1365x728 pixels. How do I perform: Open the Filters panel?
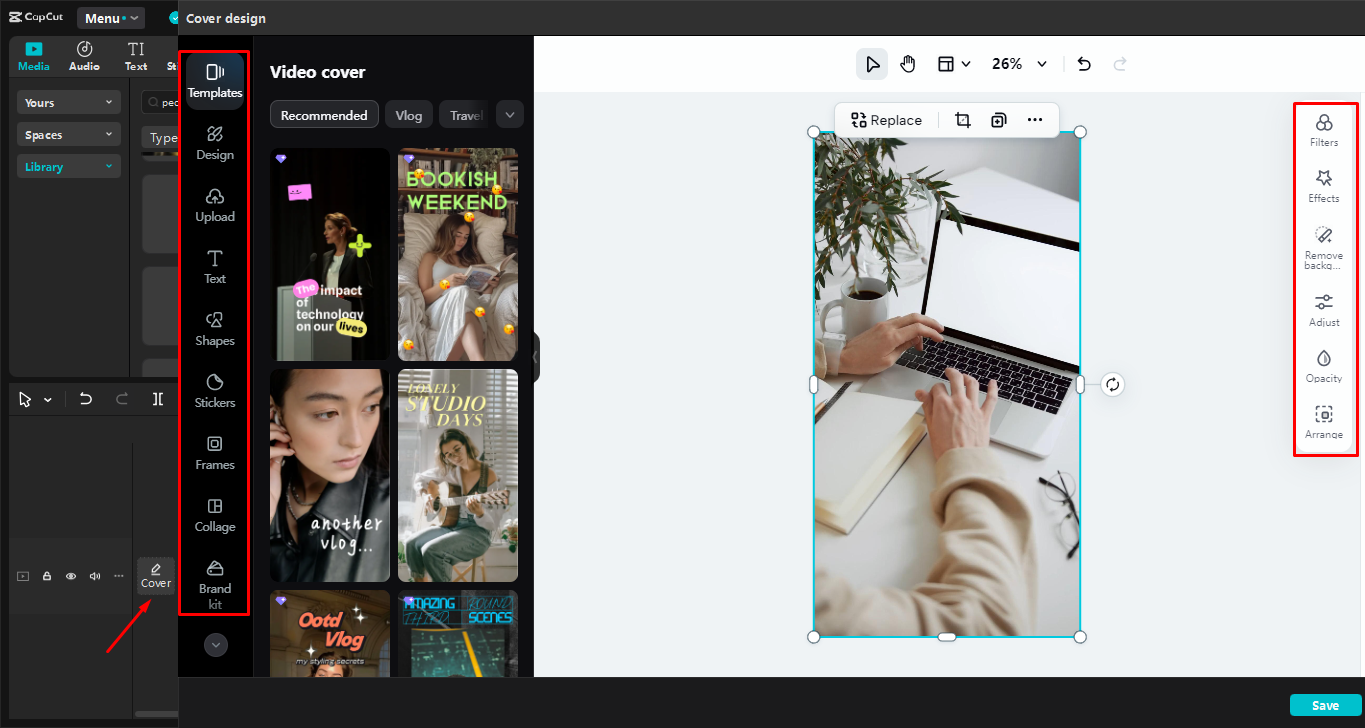tap(1323, 131)
